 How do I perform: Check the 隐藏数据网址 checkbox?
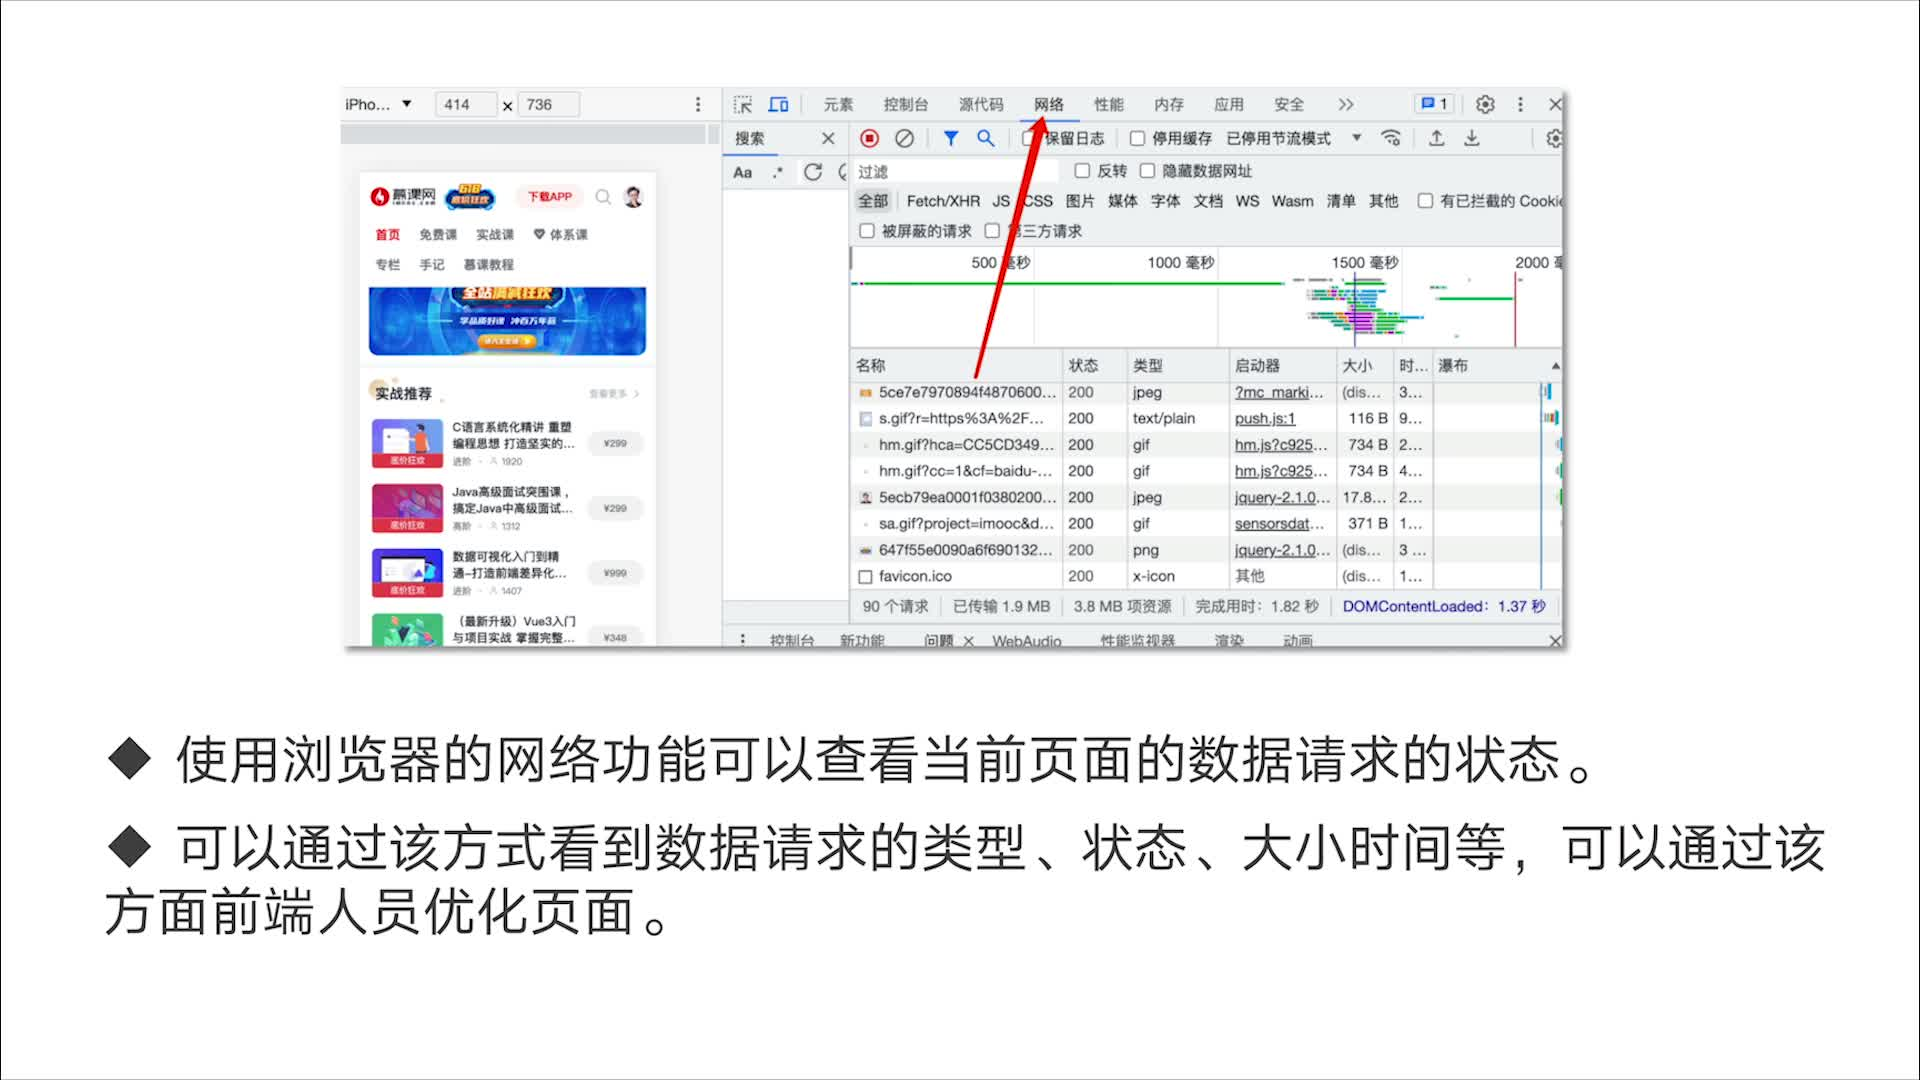[x=1147, y=171]
